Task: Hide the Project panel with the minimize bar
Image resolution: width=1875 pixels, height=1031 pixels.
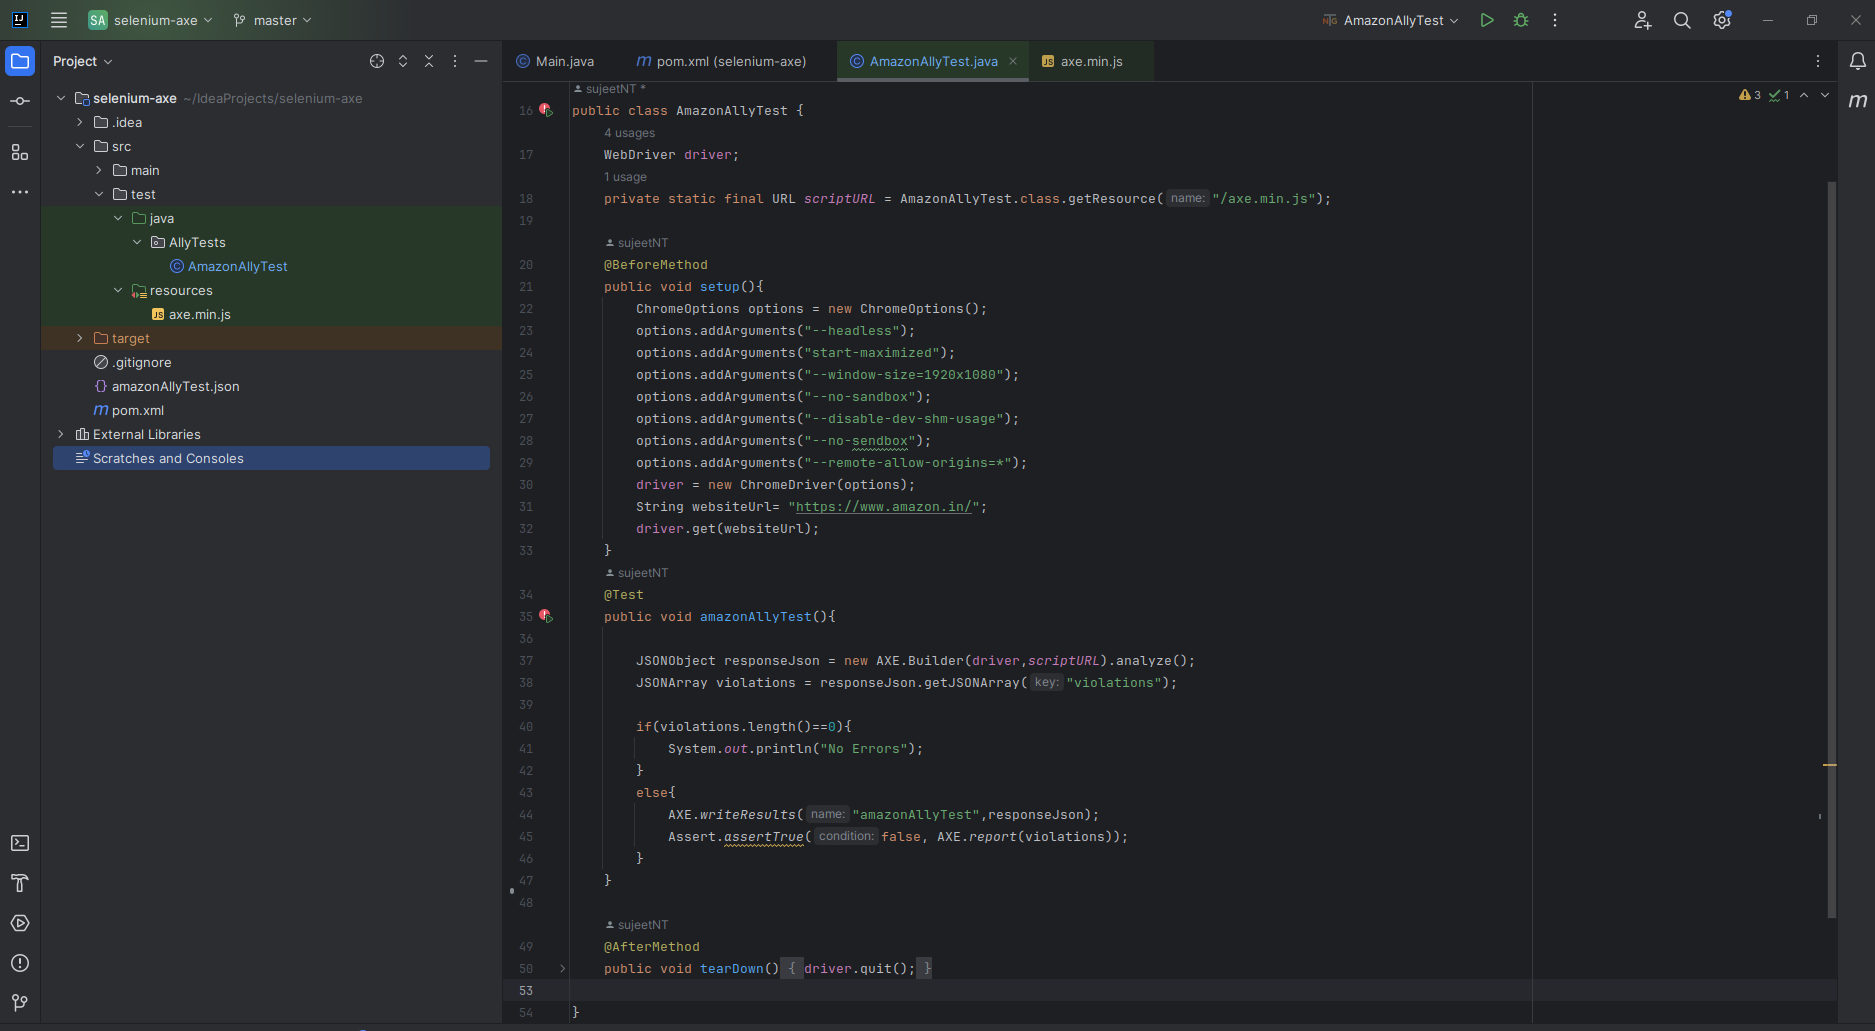Action: pos(481,61)
